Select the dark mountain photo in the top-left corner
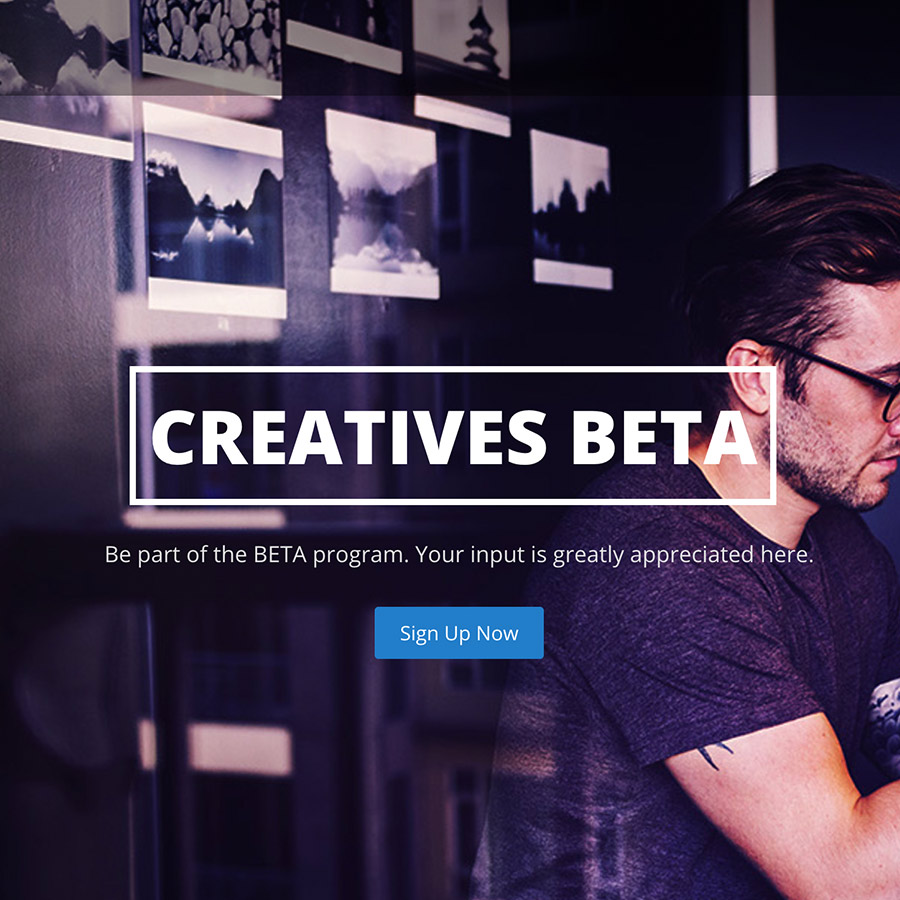 (x=65, y=46)
